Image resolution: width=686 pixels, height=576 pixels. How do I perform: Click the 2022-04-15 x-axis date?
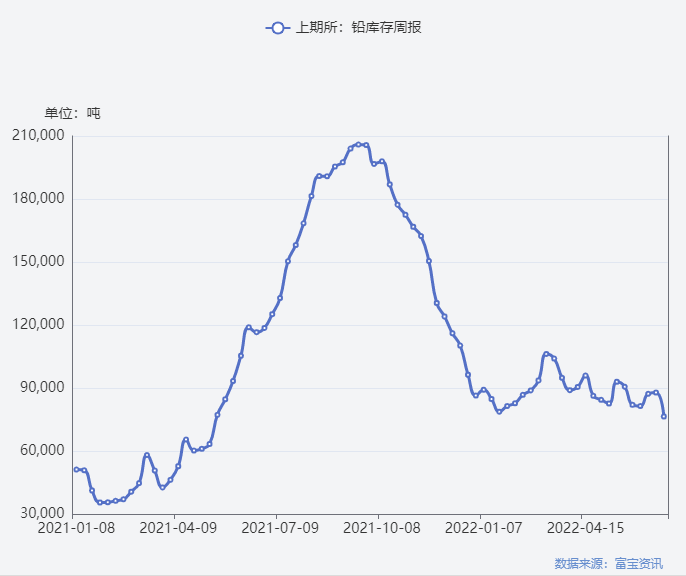[x=585, y=528]
